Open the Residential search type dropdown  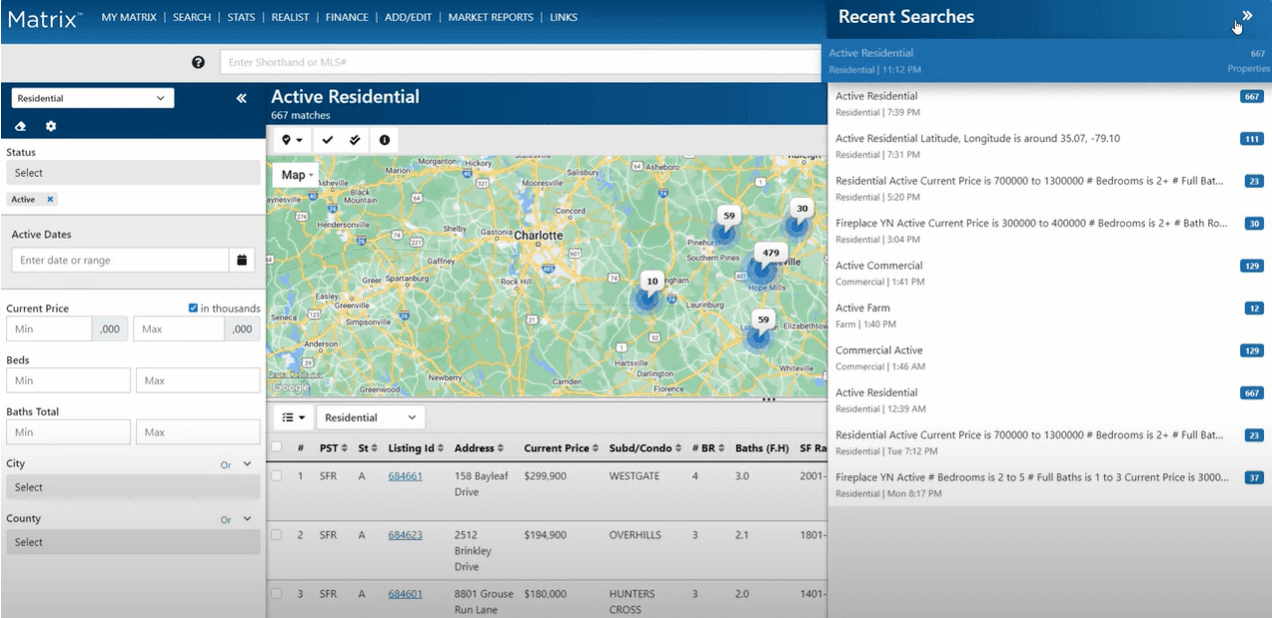[92, 97]
